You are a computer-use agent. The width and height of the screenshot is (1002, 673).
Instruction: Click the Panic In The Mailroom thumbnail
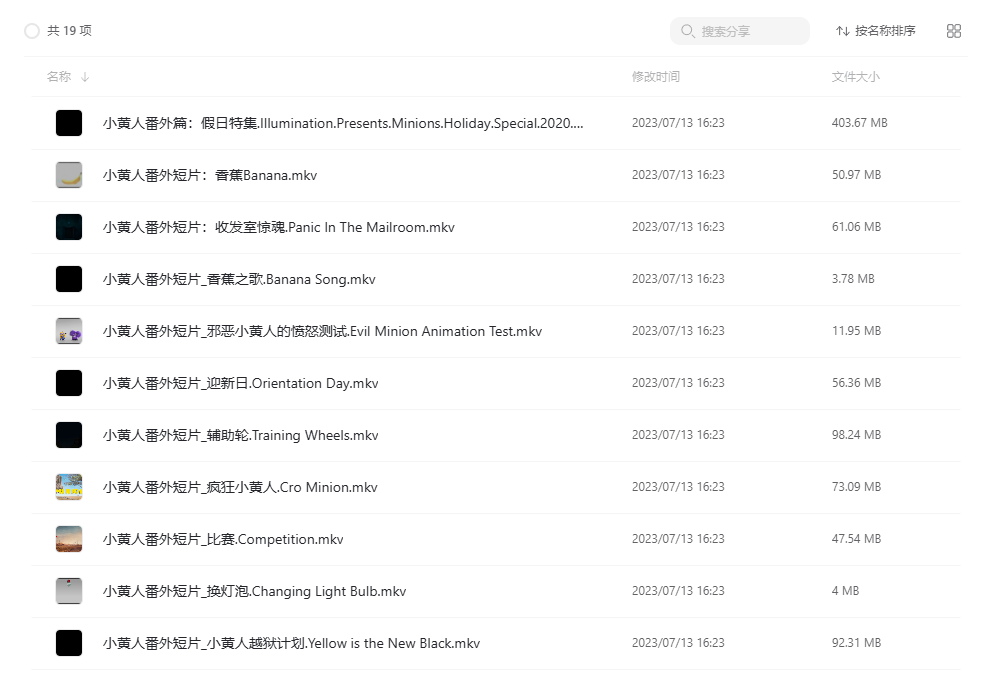pos(69,227)
